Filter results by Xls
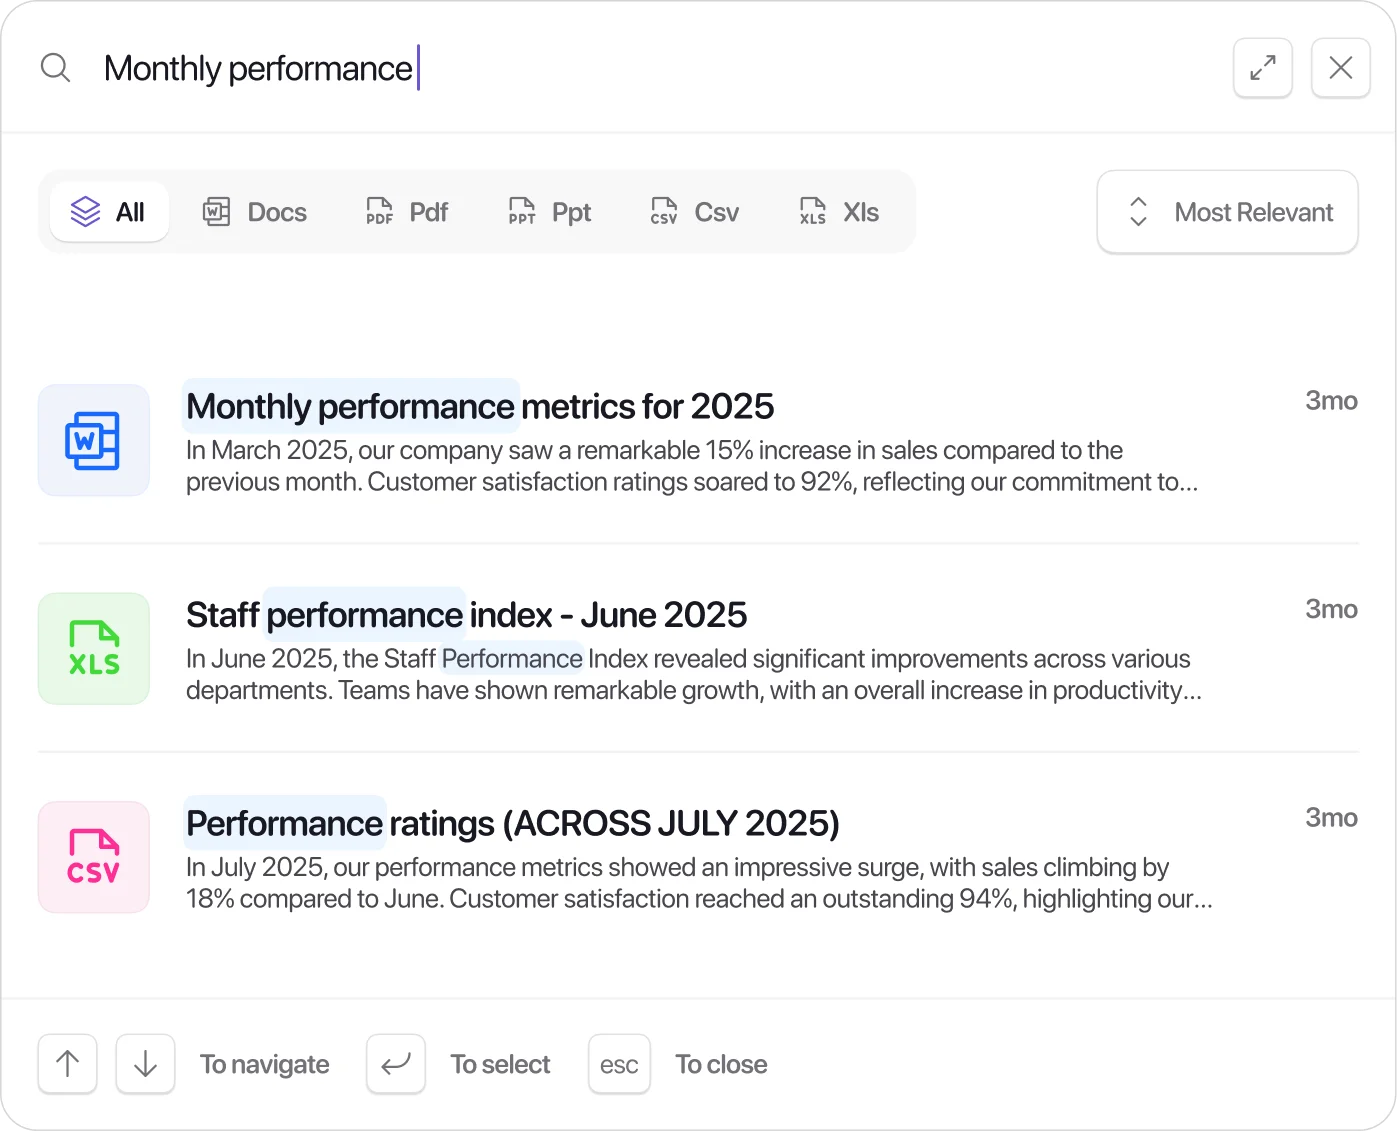This screenshot has height=1131, width=1397. [x=839, y=212]
